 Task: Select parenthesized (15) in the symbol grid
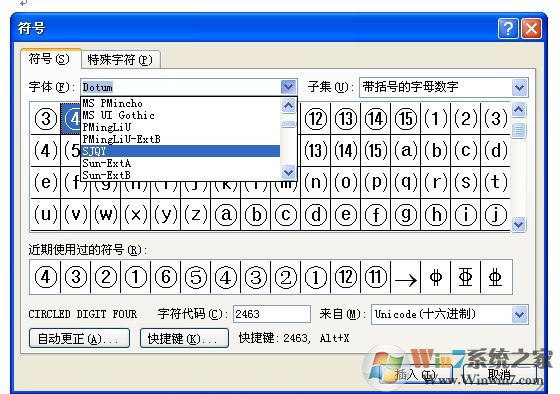[376, 150]
